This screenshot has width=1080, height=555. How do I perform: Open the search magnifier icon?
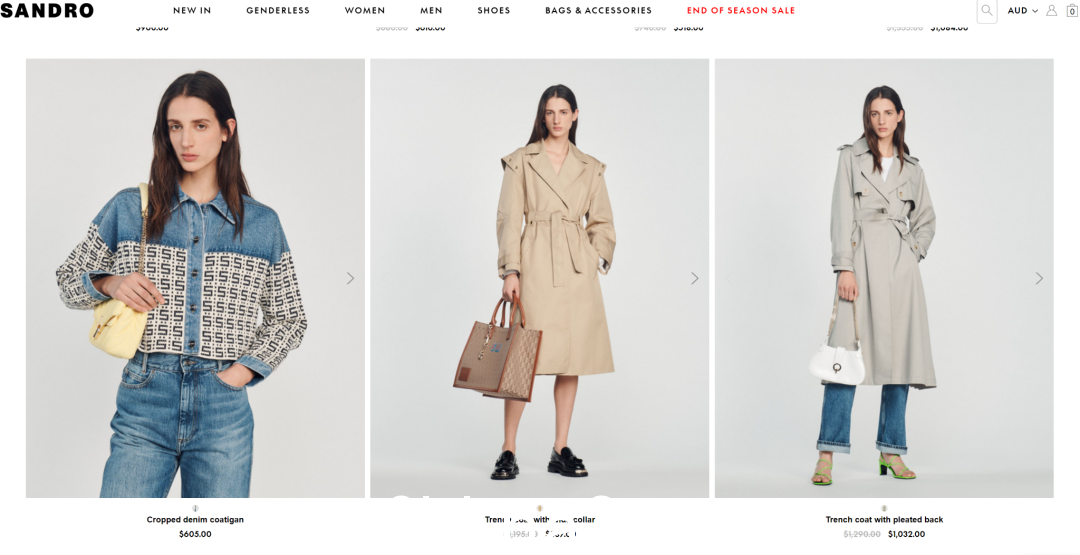(987, 10)
